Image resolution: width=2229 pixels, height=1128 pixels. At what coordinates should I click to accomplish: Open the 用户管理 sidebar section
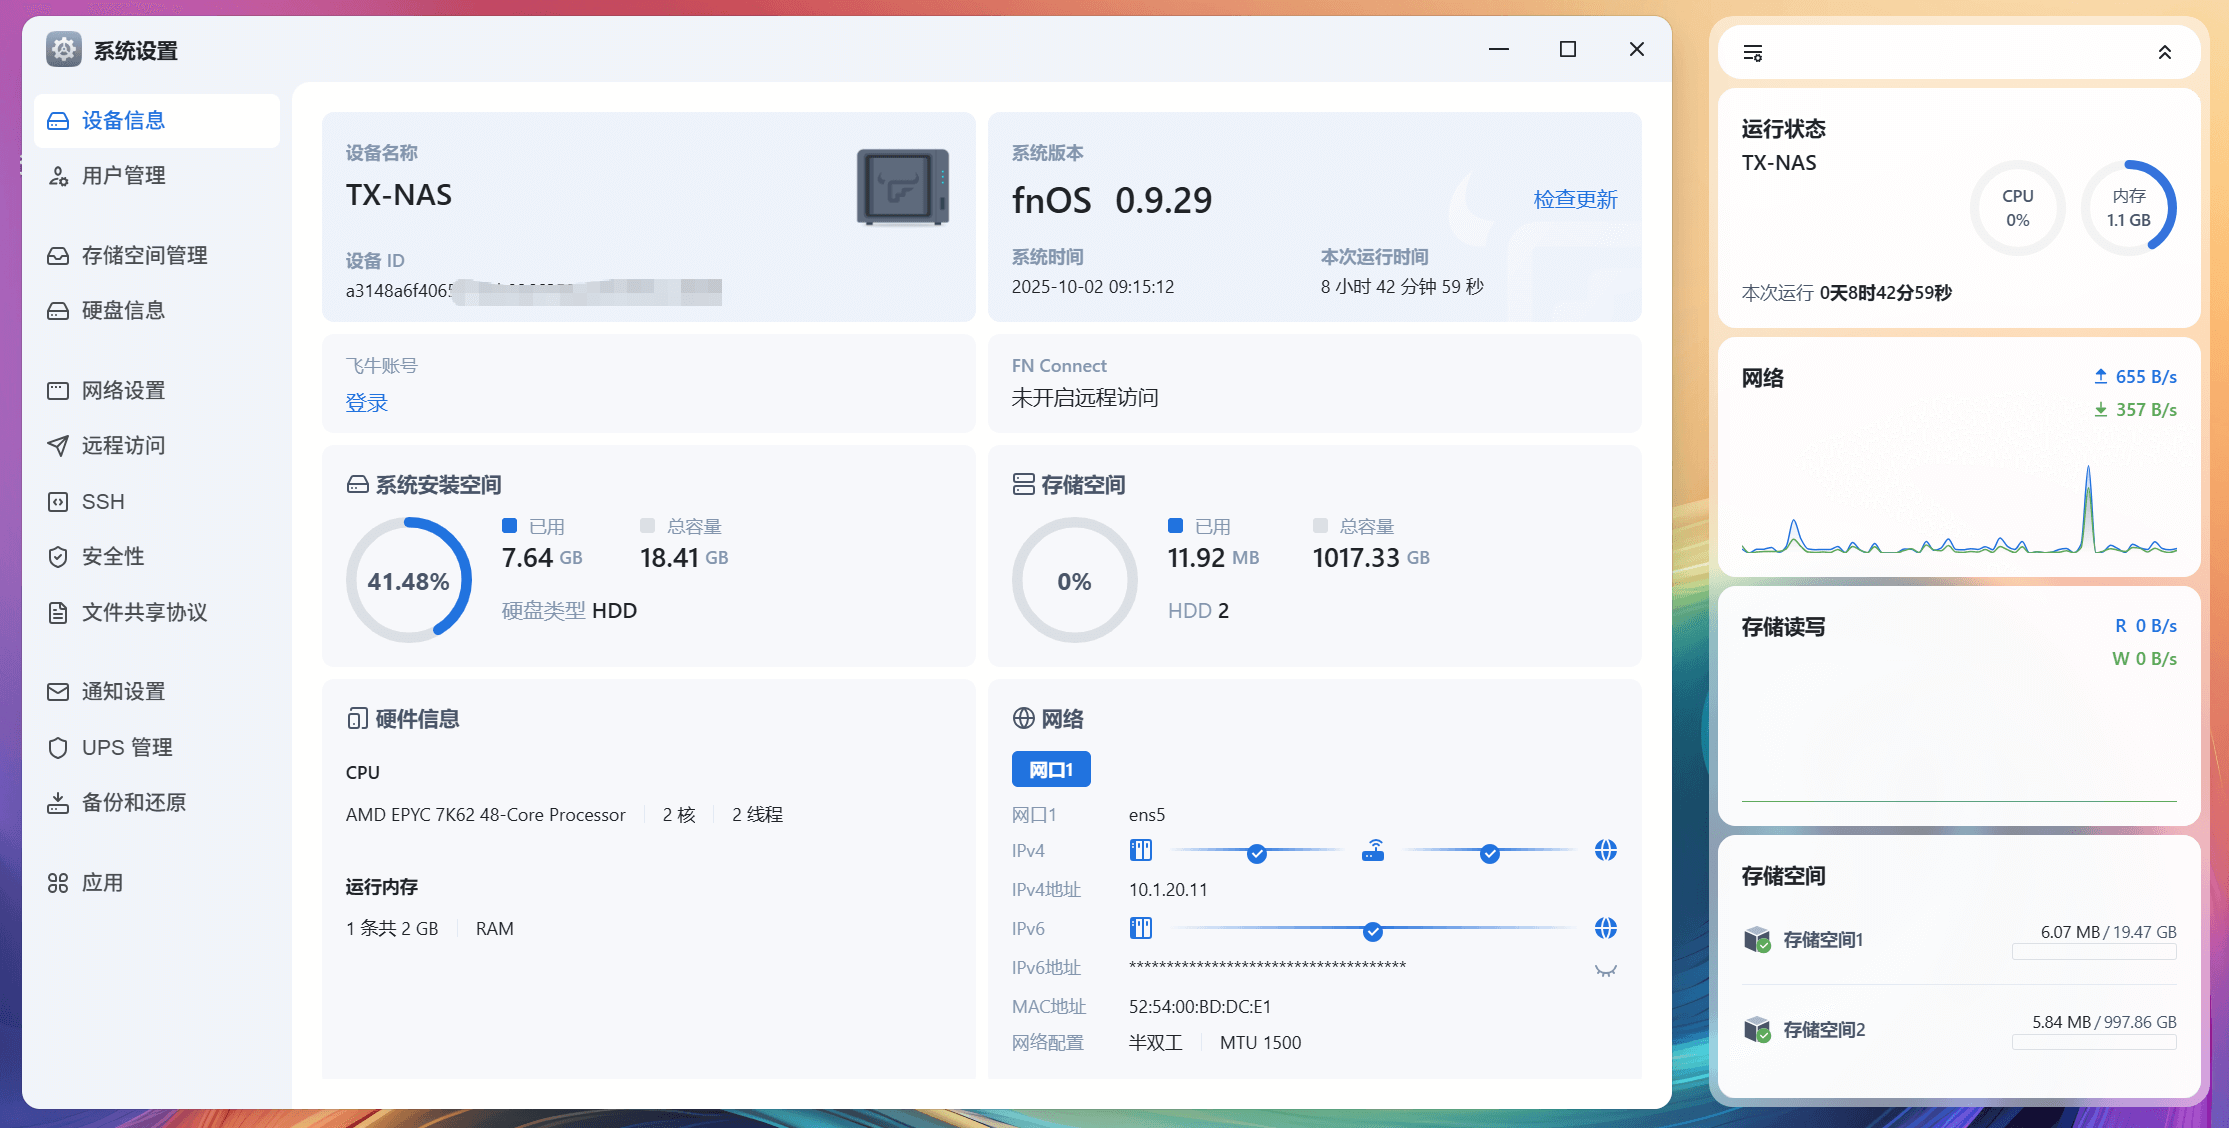(x=123, y=176)
